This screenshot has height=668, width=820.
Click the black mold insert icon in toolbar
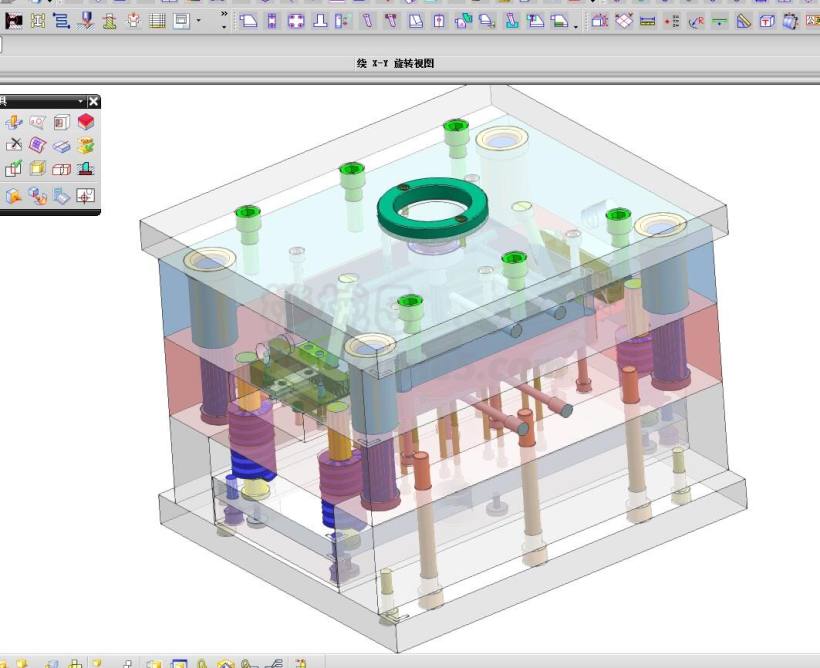point(14,21)
